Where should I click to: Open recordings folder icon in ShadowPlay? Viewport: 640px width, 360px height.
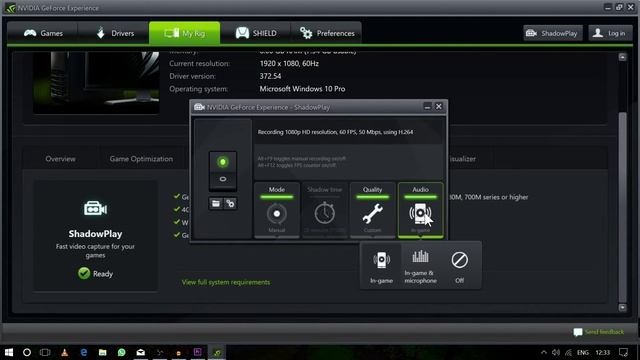tap(216, 203)
